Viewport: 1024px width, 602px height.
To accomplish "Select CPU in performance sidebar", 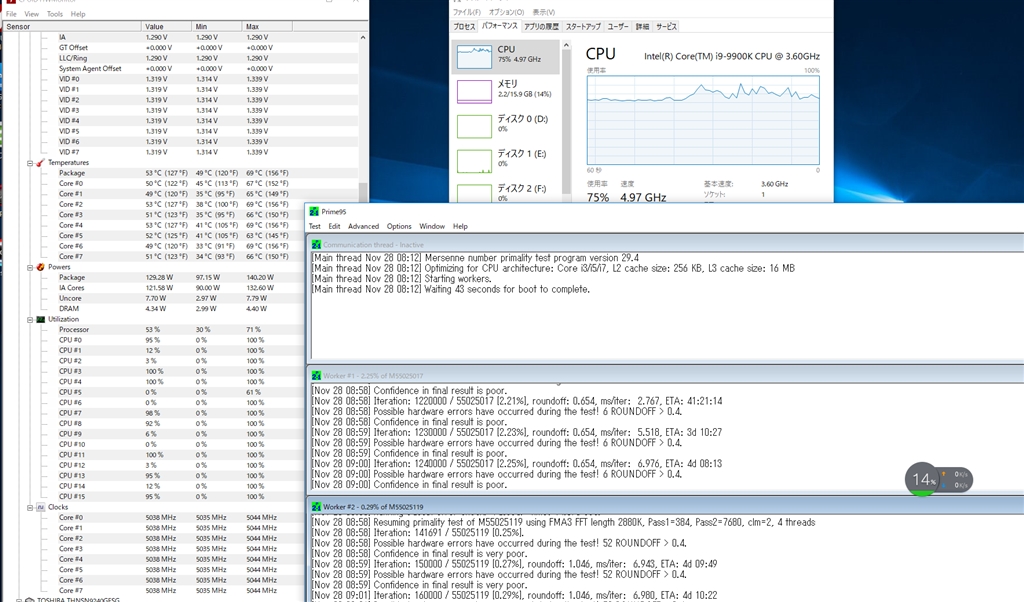I will pyautogui.click(x=506, y=57).
